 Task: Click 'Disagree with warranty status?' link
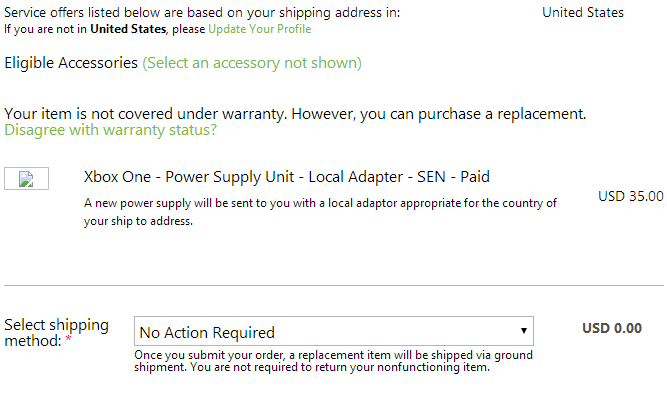tap(110, 131)
